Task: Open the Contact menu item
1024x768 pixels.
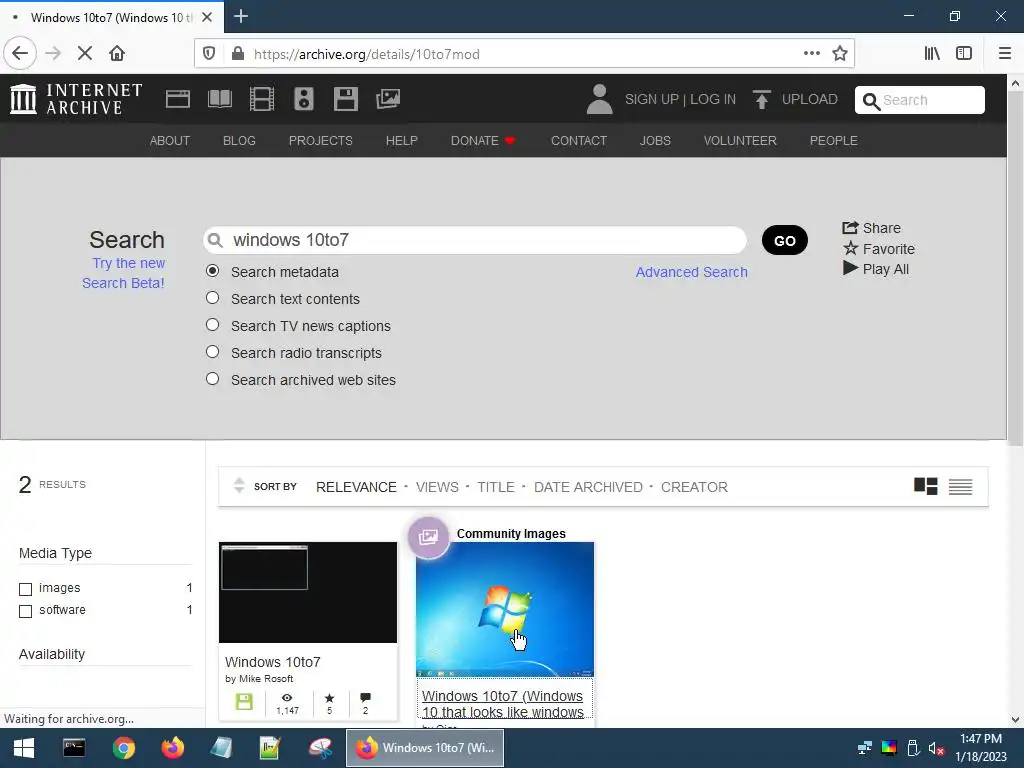Action: [579, 140]
